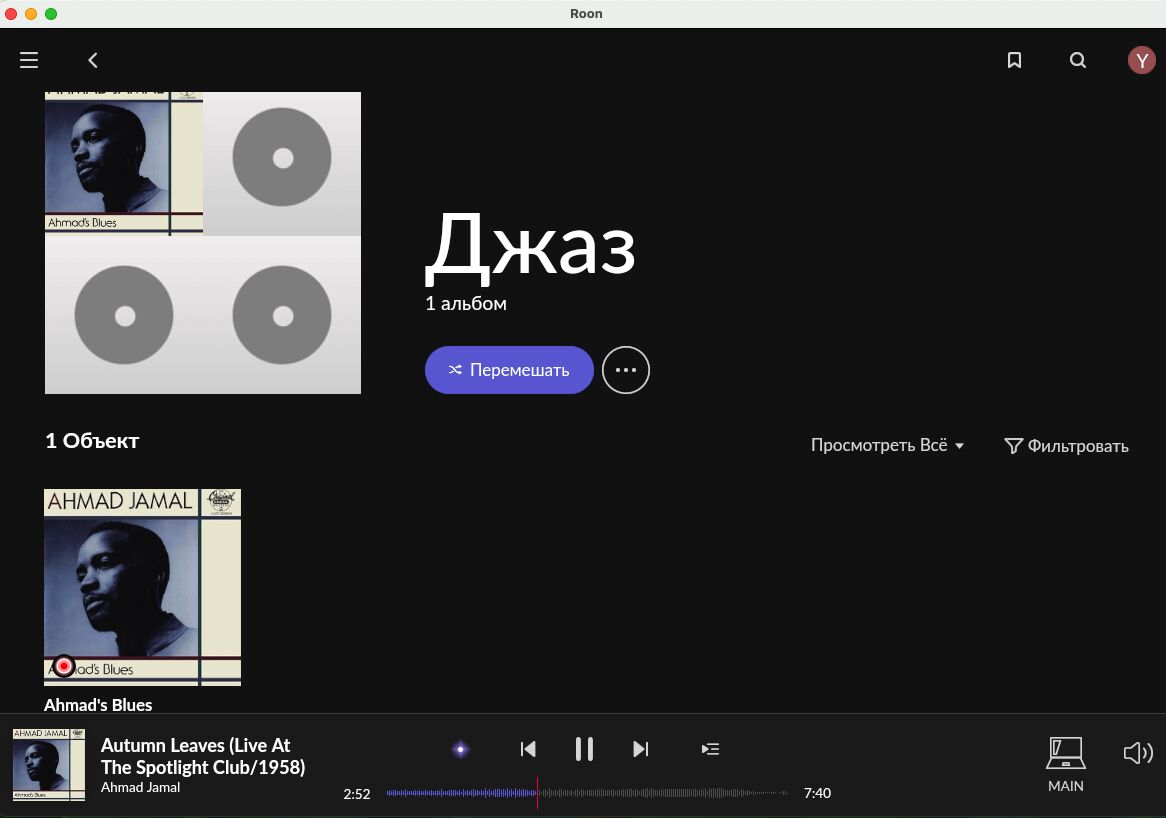Viewport: 1166px width, 818px height.
Task: Open the bookmarks icon
Action: pos(1014,60)
